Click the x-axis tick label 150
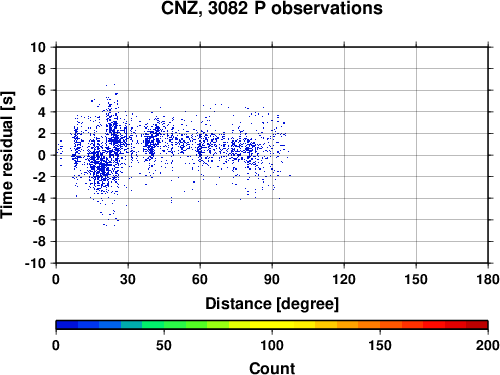Image resolution: width=500 pixels, height=375 pixels. (416, 279)
